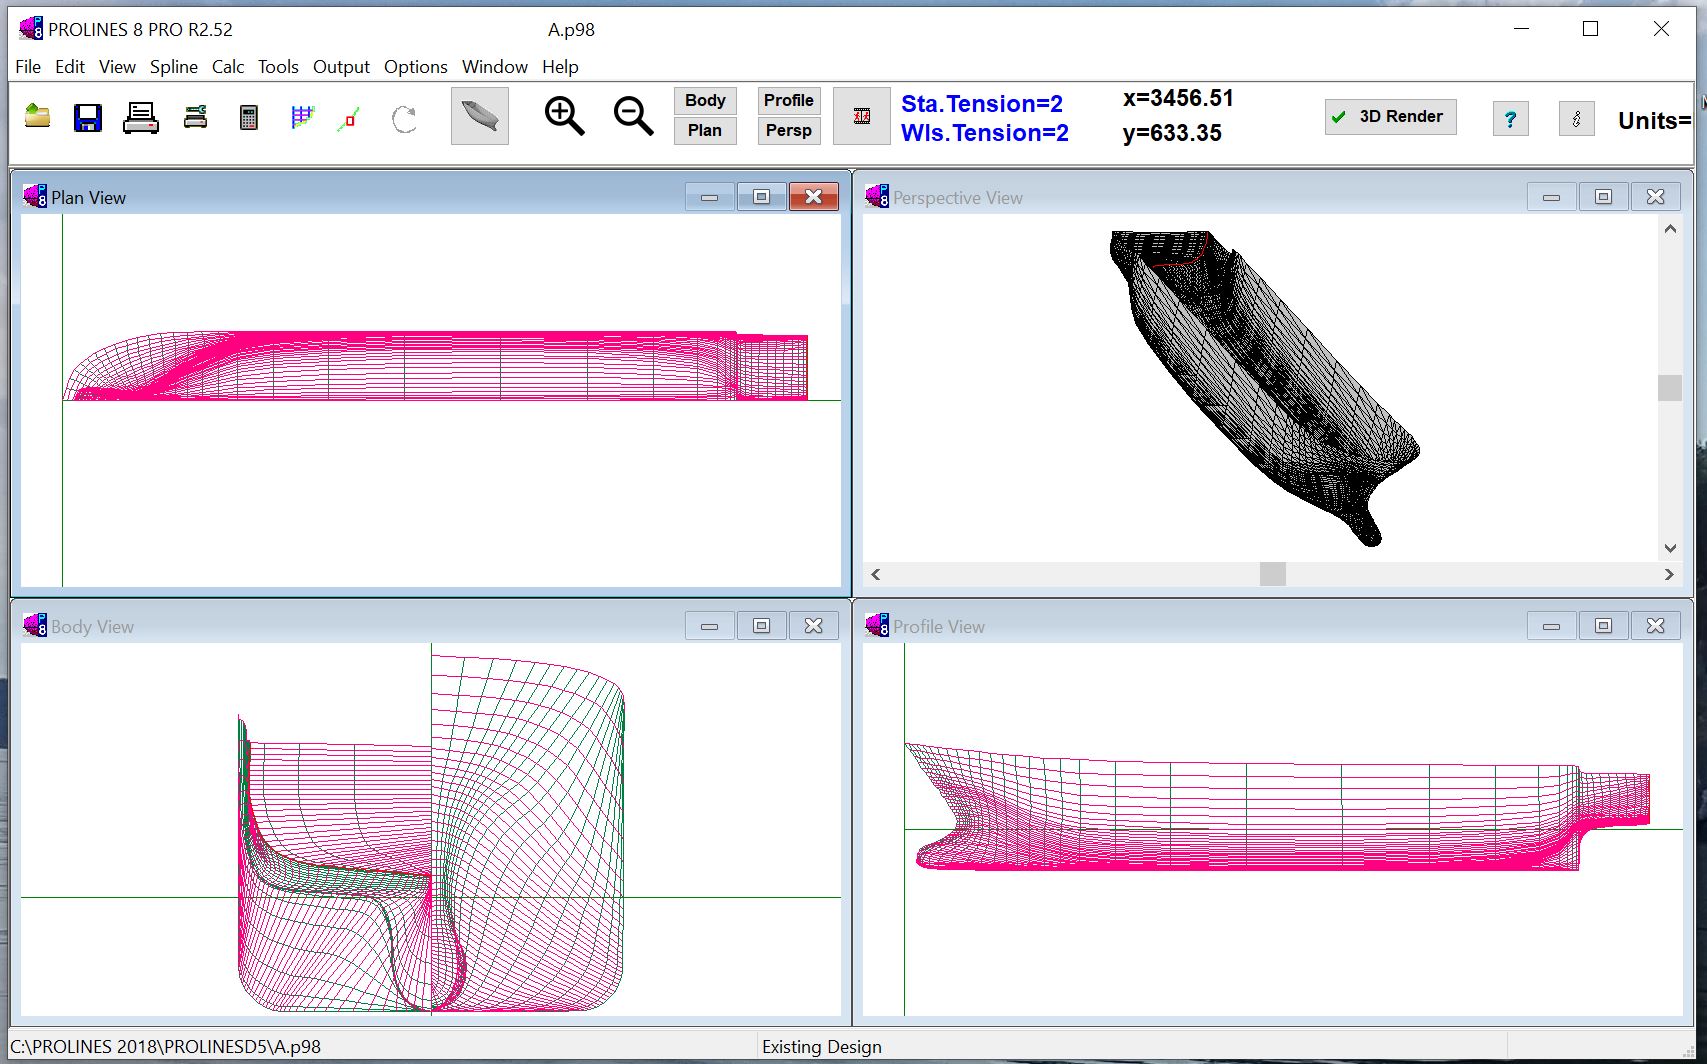Minimize the Profile View window

(1551, 626)
